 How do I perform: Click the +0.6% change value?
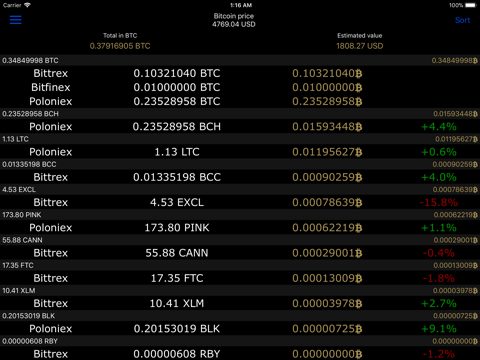tap(439, 152)
